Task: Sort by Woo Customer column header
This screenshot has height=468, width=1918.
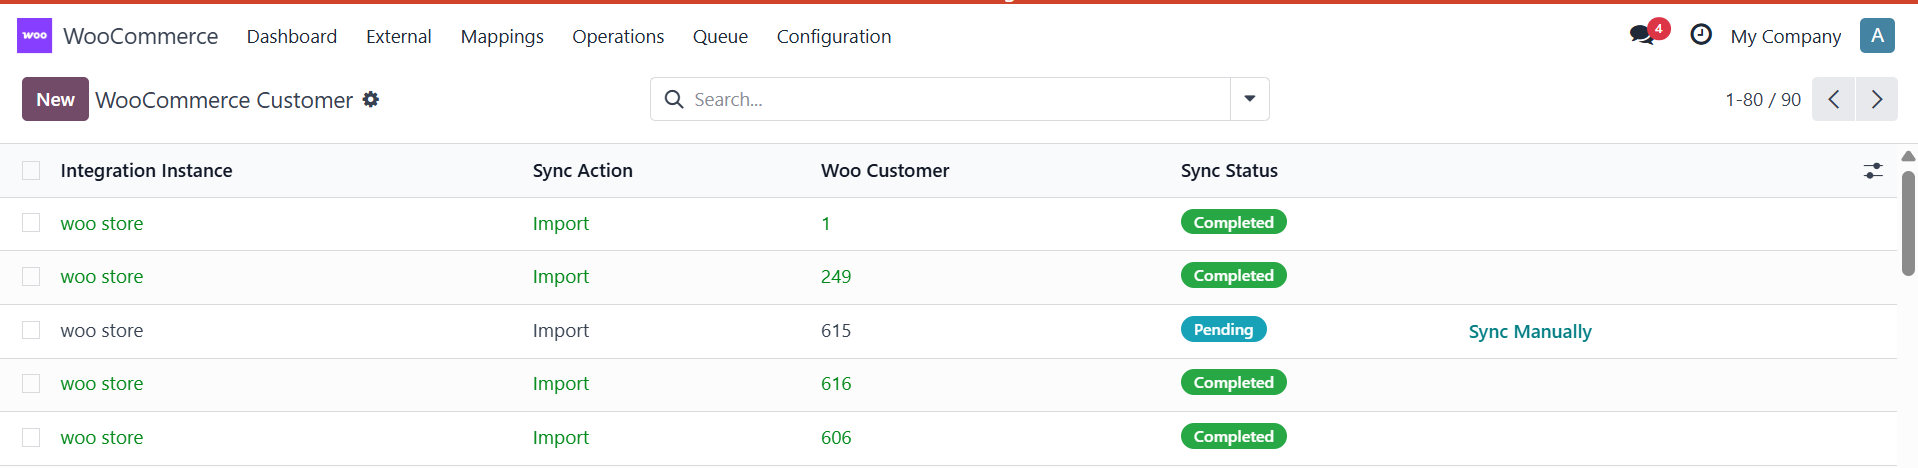Action: (x=885, y=170)
